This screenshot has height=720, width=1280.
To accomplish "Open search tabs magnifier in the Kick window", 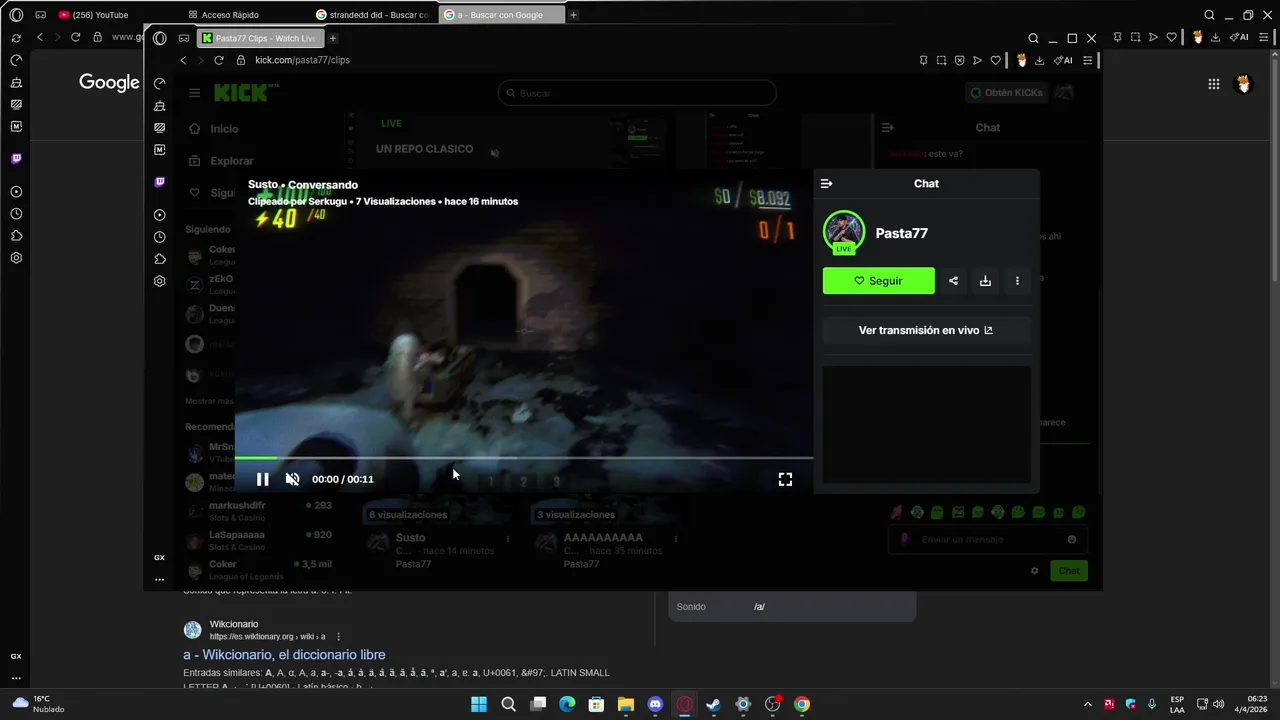I will pos(1033,38).
